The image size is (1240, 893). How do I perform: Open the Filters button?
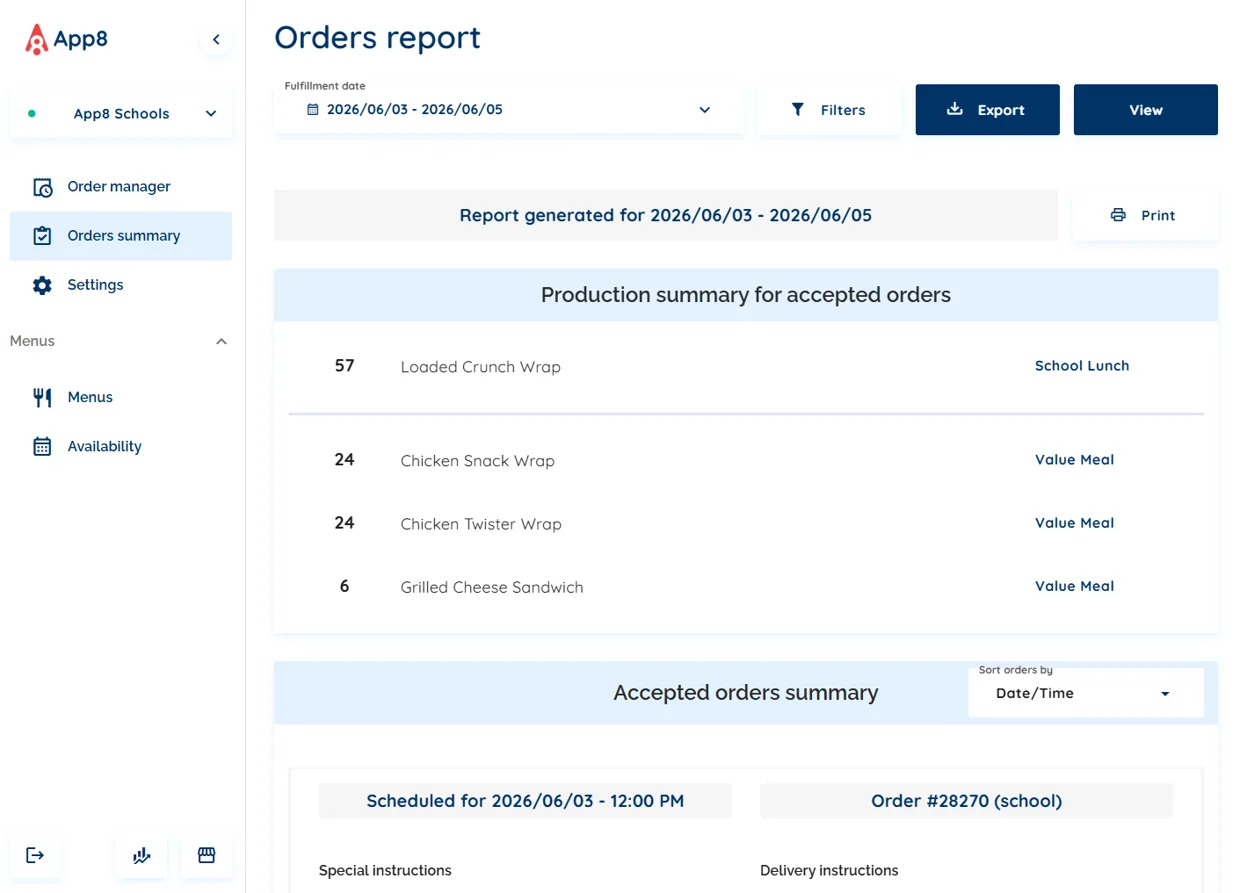[829, 110]
